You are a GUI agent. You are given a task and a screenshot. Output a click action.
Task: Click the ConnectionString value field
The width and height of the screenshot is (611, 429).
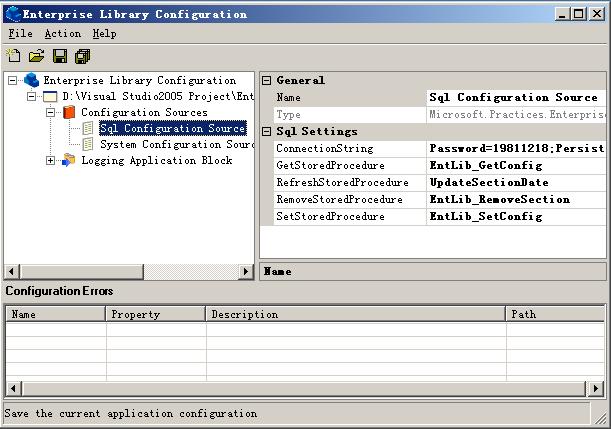(x=515, y=148)
